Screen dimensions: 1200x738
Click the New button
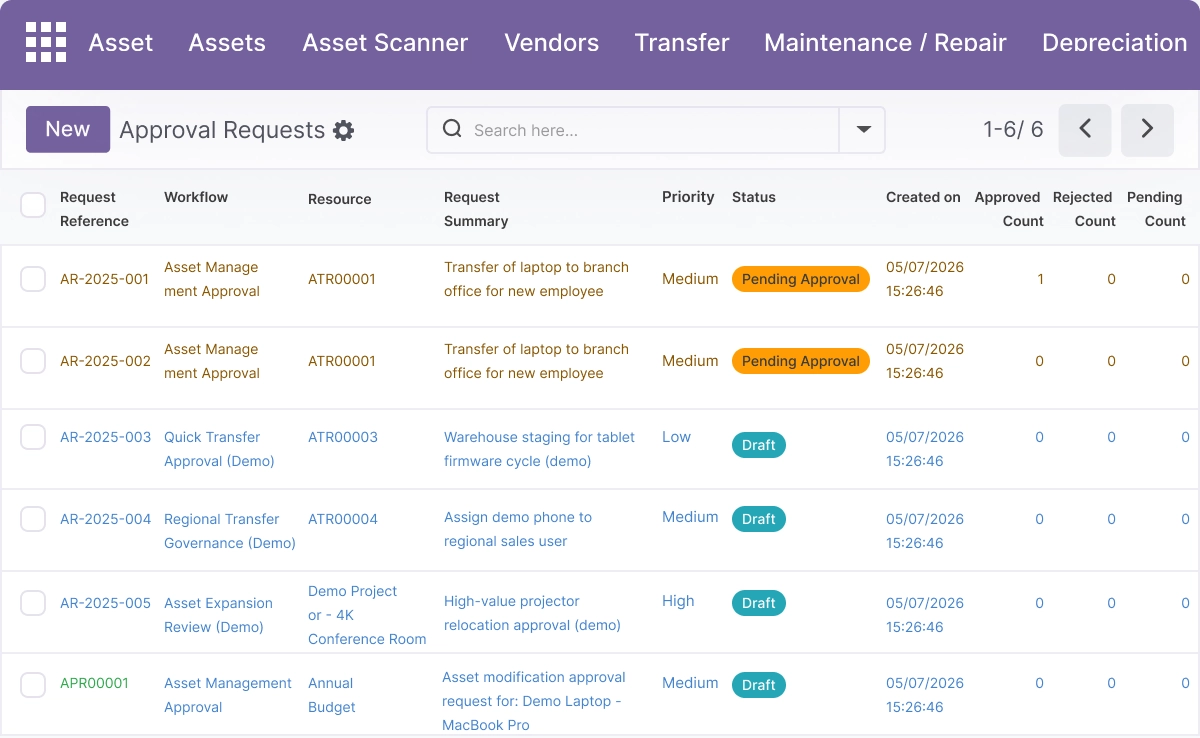[68, 130]
